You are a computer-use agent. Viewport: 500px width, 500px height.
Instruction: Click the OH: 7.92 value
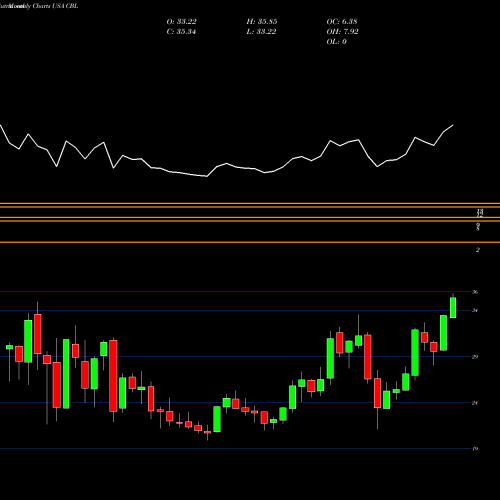[x=342, y=32]
